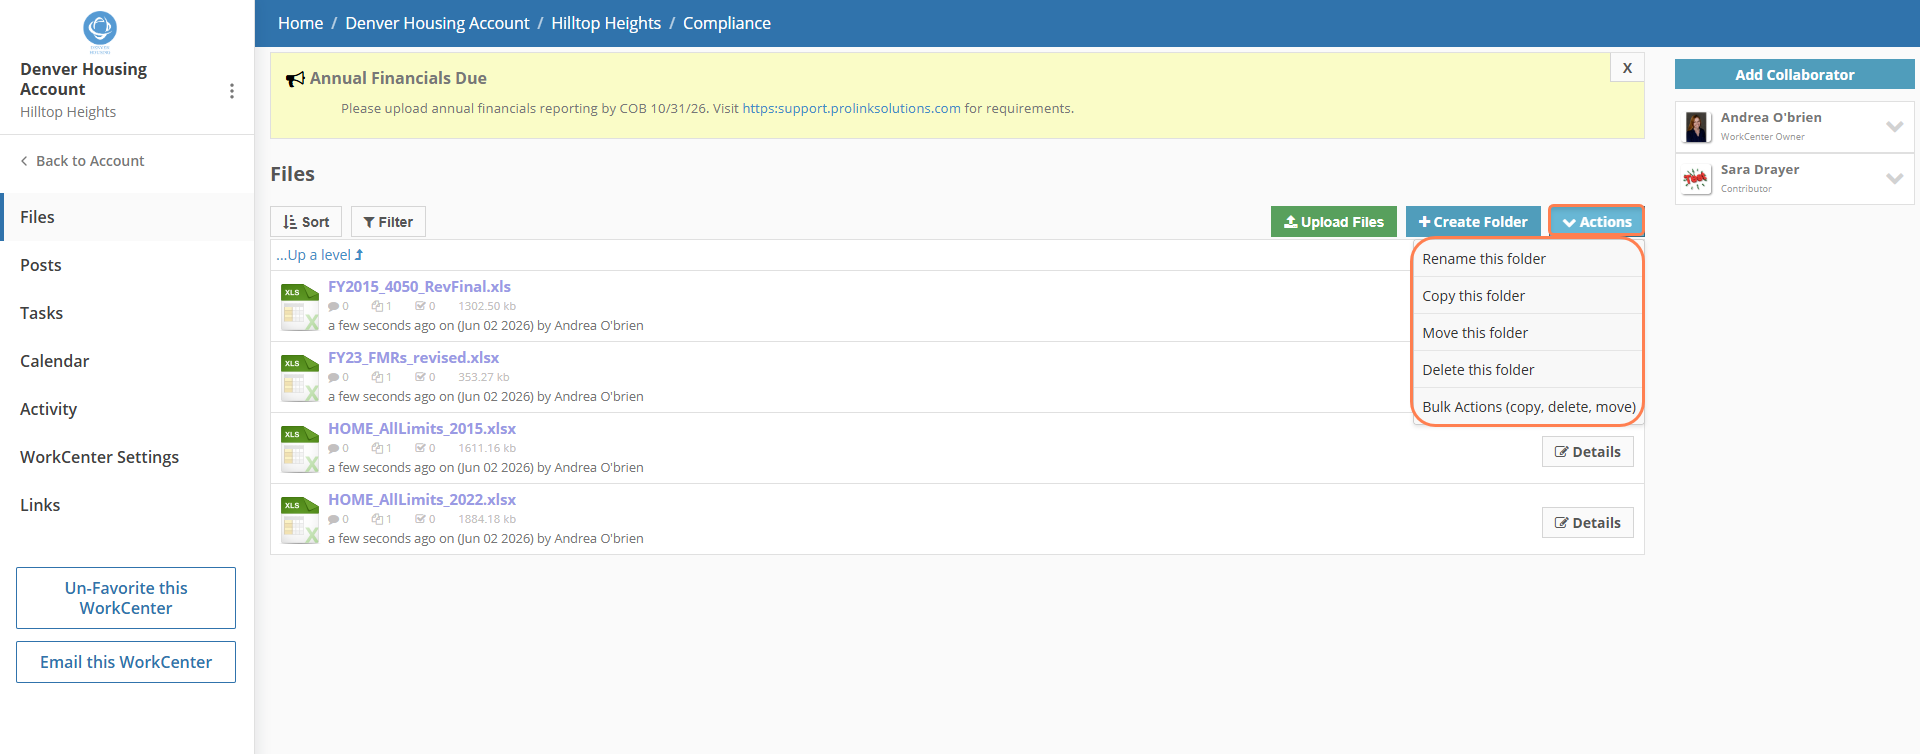This screenshot has width=1920, height=754.
Task: Open file FY23_FMRs_revised.xlsx
Action: point(413,358)
